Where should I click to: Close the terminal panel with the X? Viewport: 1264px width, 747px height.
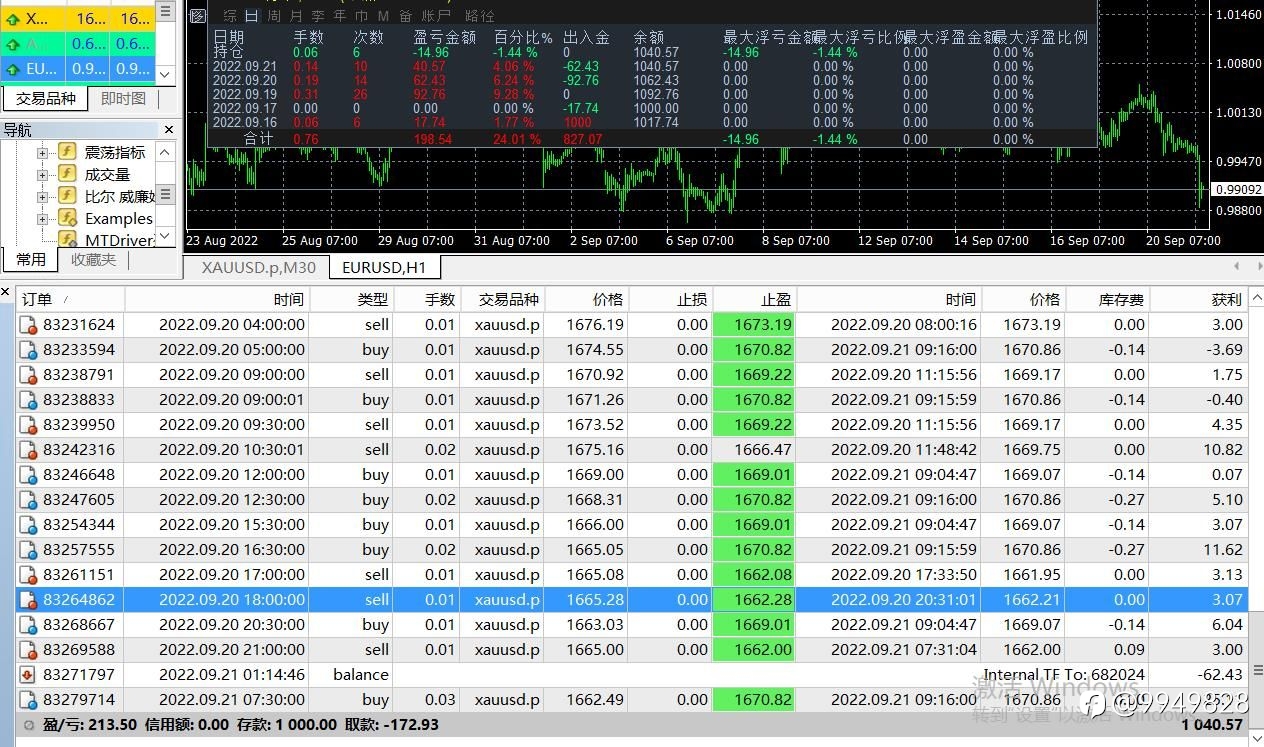tap(6, 293)
